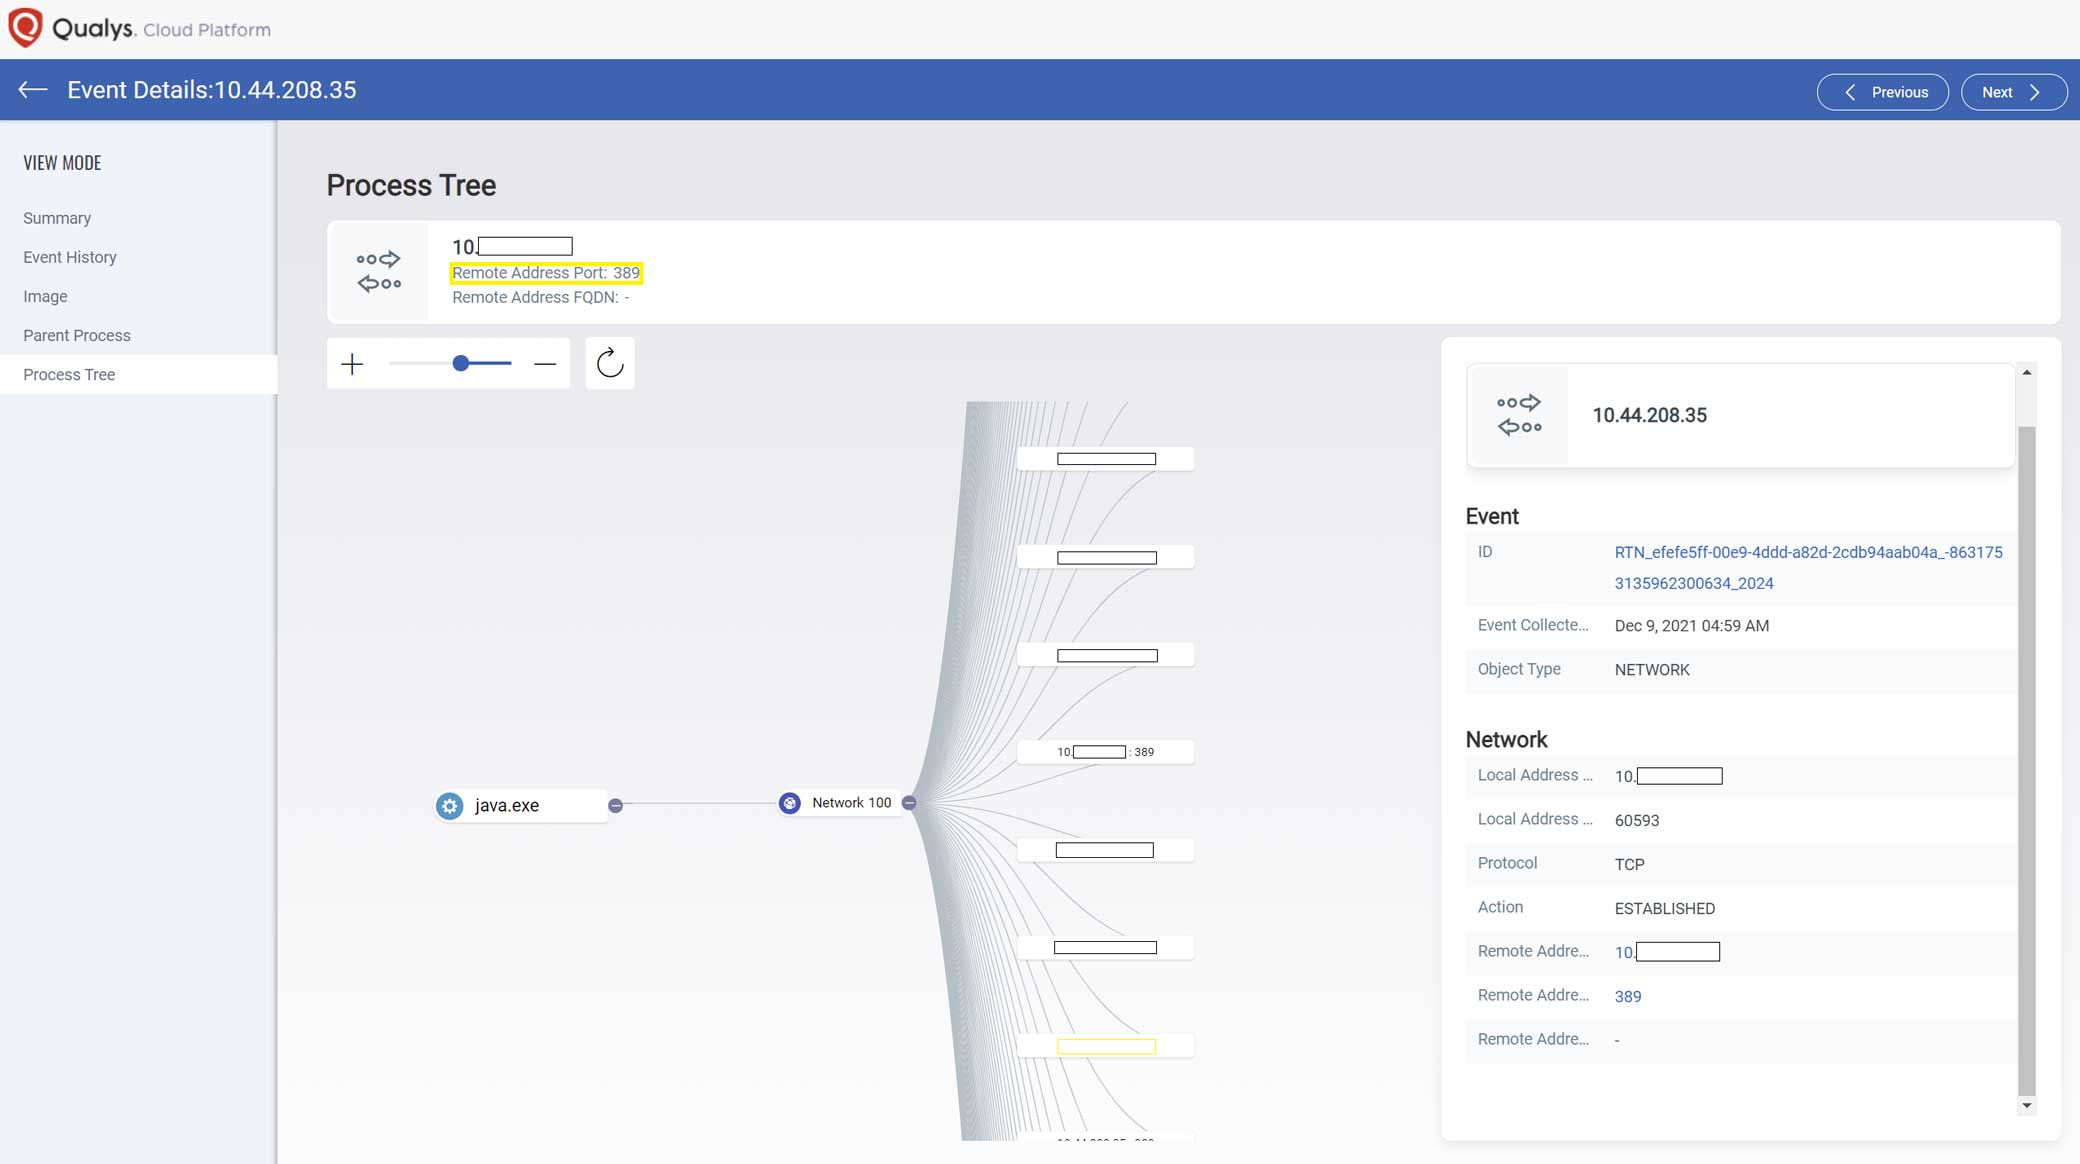Reset the process tree view with the refresh icon
This screenshot has height=1164, width=2080.
tap(610, 363)
